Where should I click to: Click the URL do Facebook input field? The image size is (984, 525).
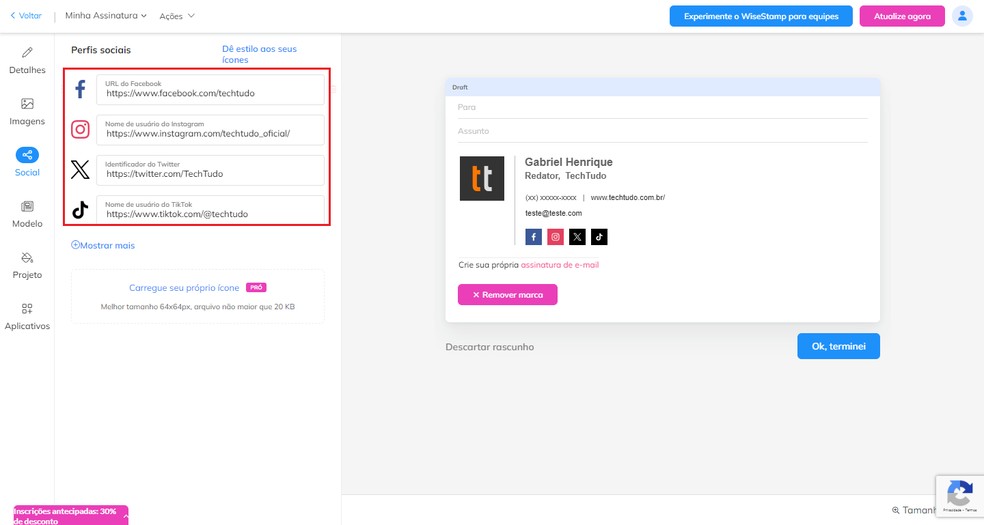[x=211, y=91]
